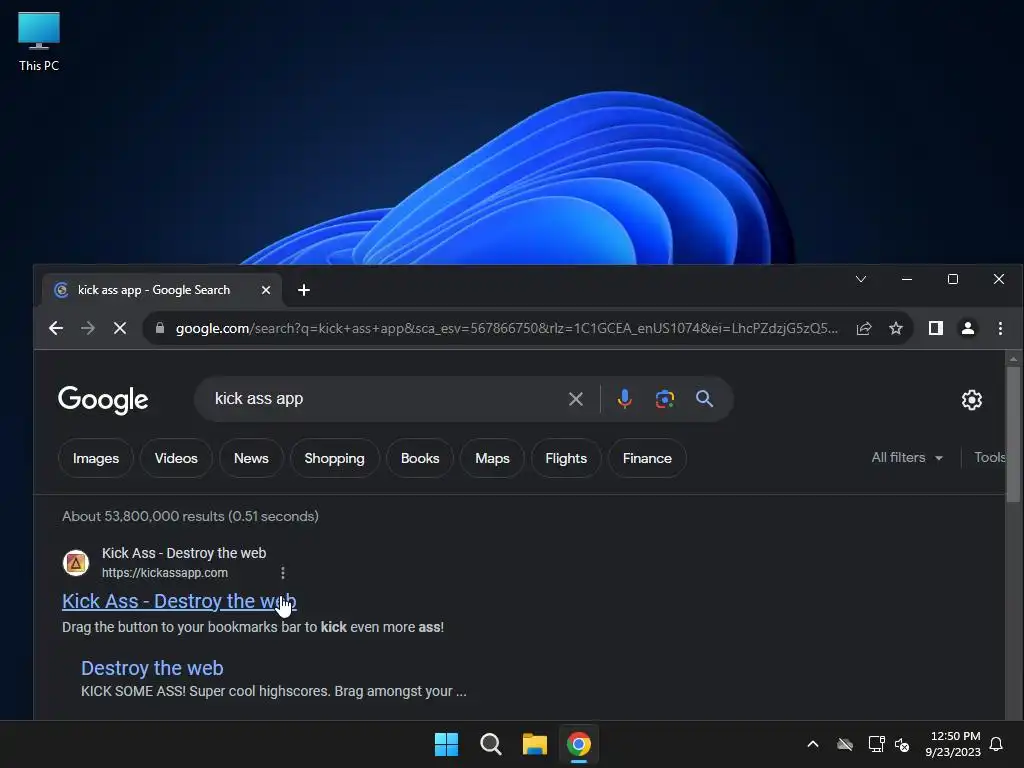Switch to the Shopping filter
The width and height of the screenshot is (1024, 768).
(x=334, y=458)
